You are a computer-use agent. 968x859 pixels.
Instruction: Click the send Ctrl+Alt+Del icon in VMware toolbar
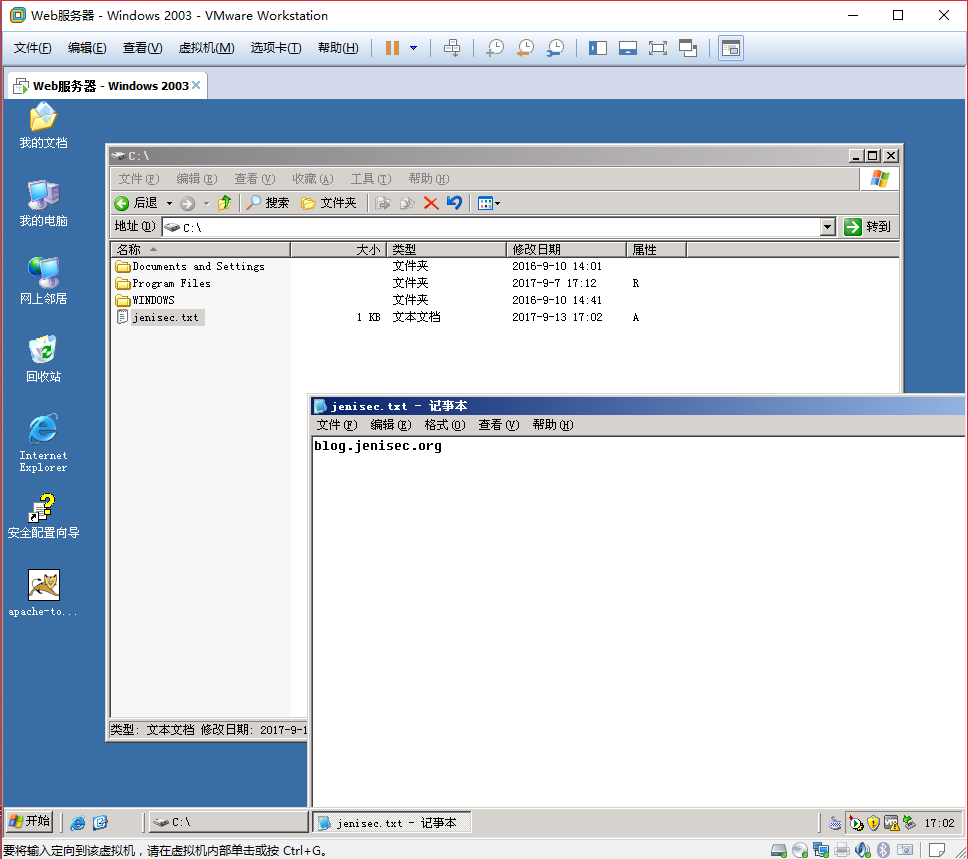coord(452,48)
